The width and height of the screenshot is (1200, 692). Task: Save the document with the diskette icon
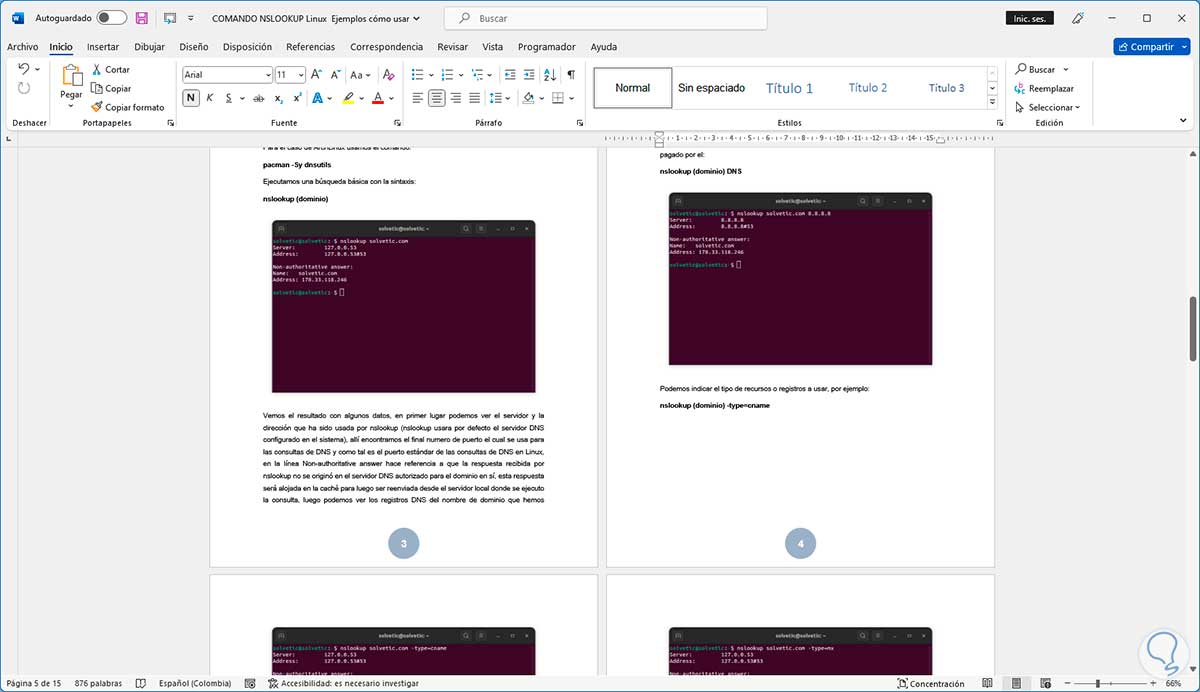pyautogui.click(x=142, y=18)
